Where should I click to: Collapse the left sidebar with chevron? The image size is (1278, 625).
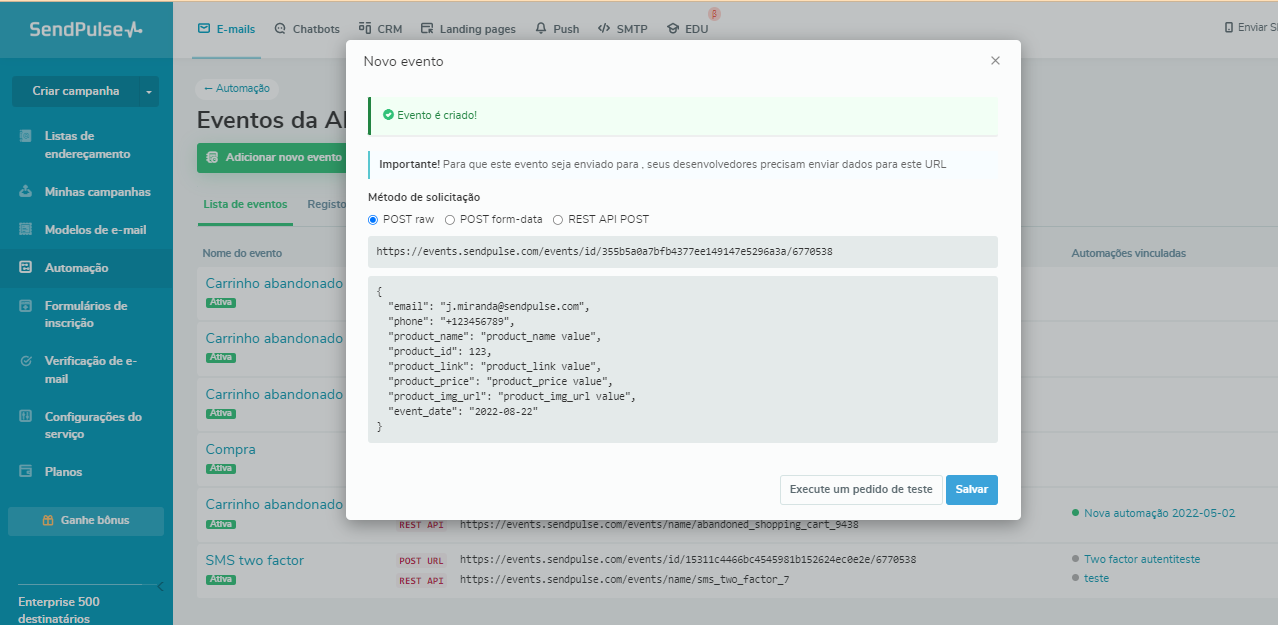(x=160, y=586)
